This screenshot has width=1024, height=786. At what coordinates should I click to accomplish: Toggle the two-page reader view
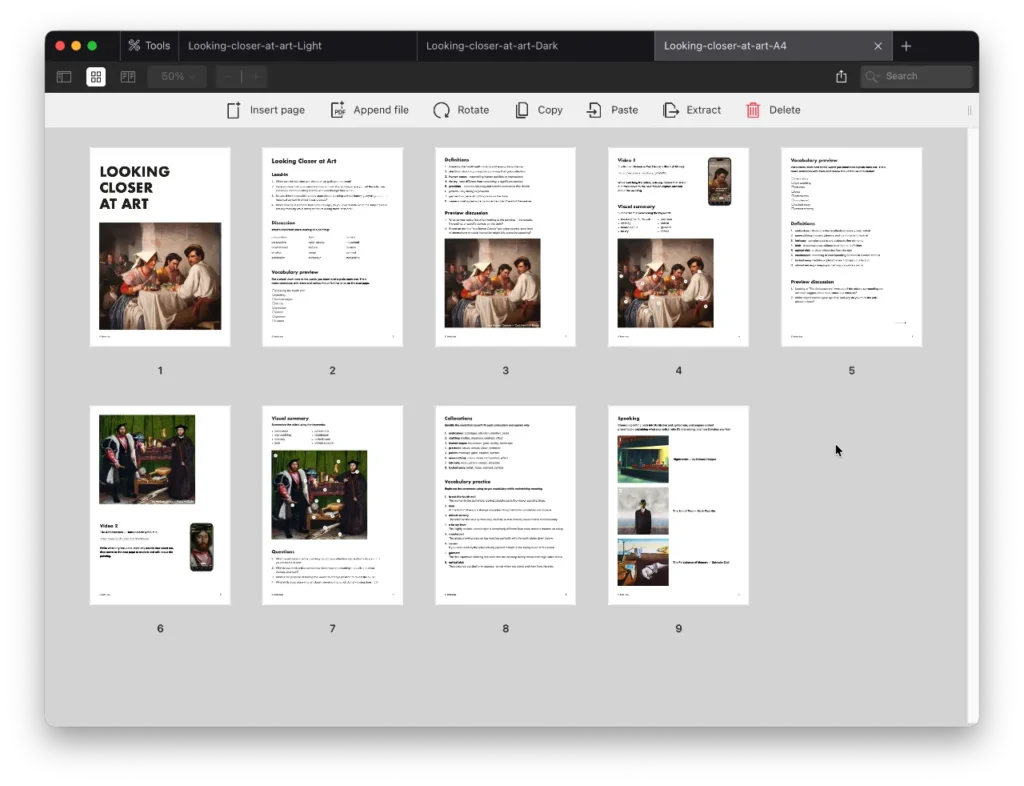click(128, 77)
